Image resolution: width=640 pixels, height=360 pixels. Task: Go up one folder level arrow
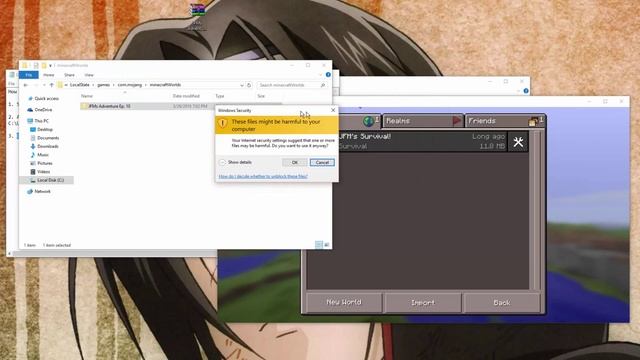coord(51,85)
